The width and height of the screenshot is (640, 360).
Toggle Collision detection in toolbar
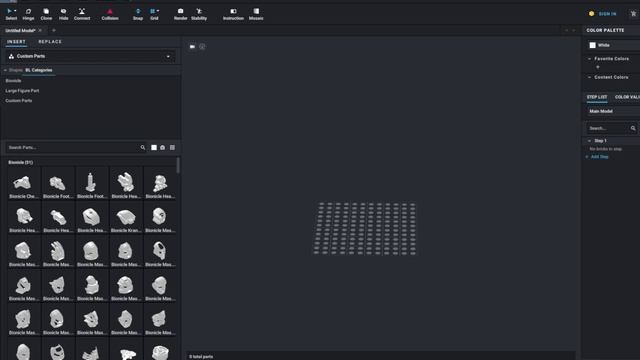pyautogui.click(x=110, y=14)
